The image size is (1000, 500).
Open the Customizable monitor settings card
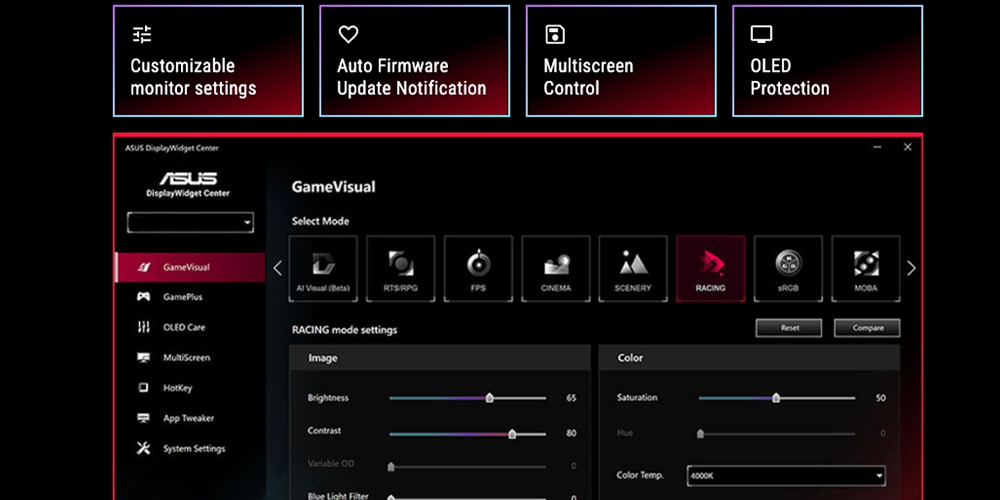208,61
